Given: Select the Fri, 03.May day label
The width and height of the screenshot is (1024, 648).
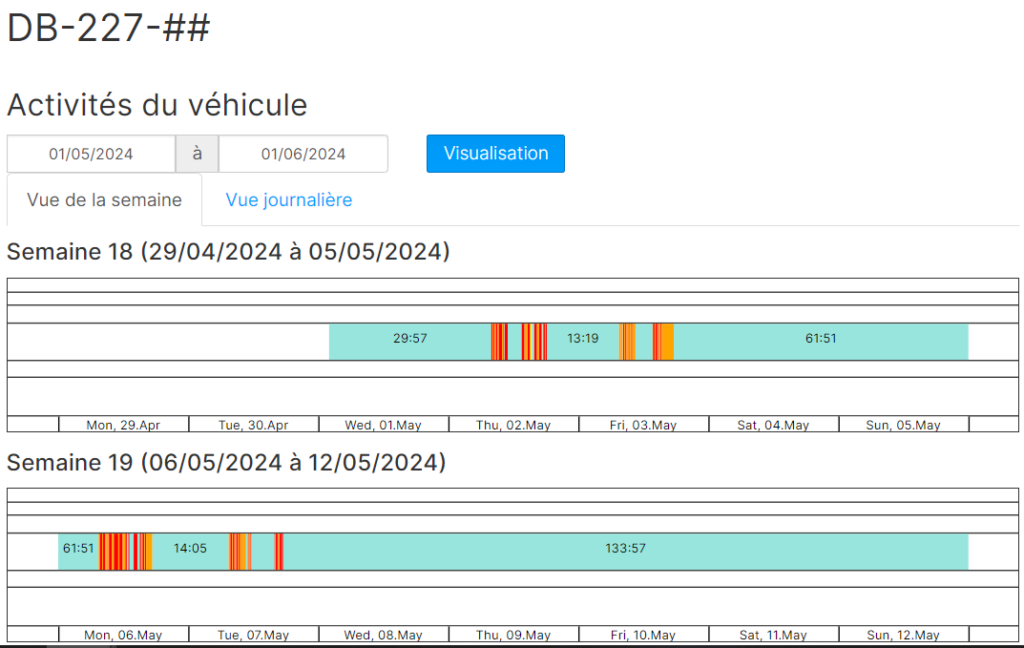Looking at the screenshot, I should pos(643,425).
